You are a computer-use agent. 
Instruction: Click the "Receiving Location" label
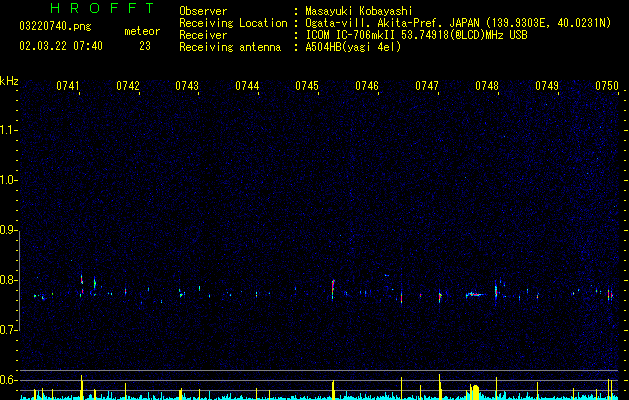[x=233, y=23]
